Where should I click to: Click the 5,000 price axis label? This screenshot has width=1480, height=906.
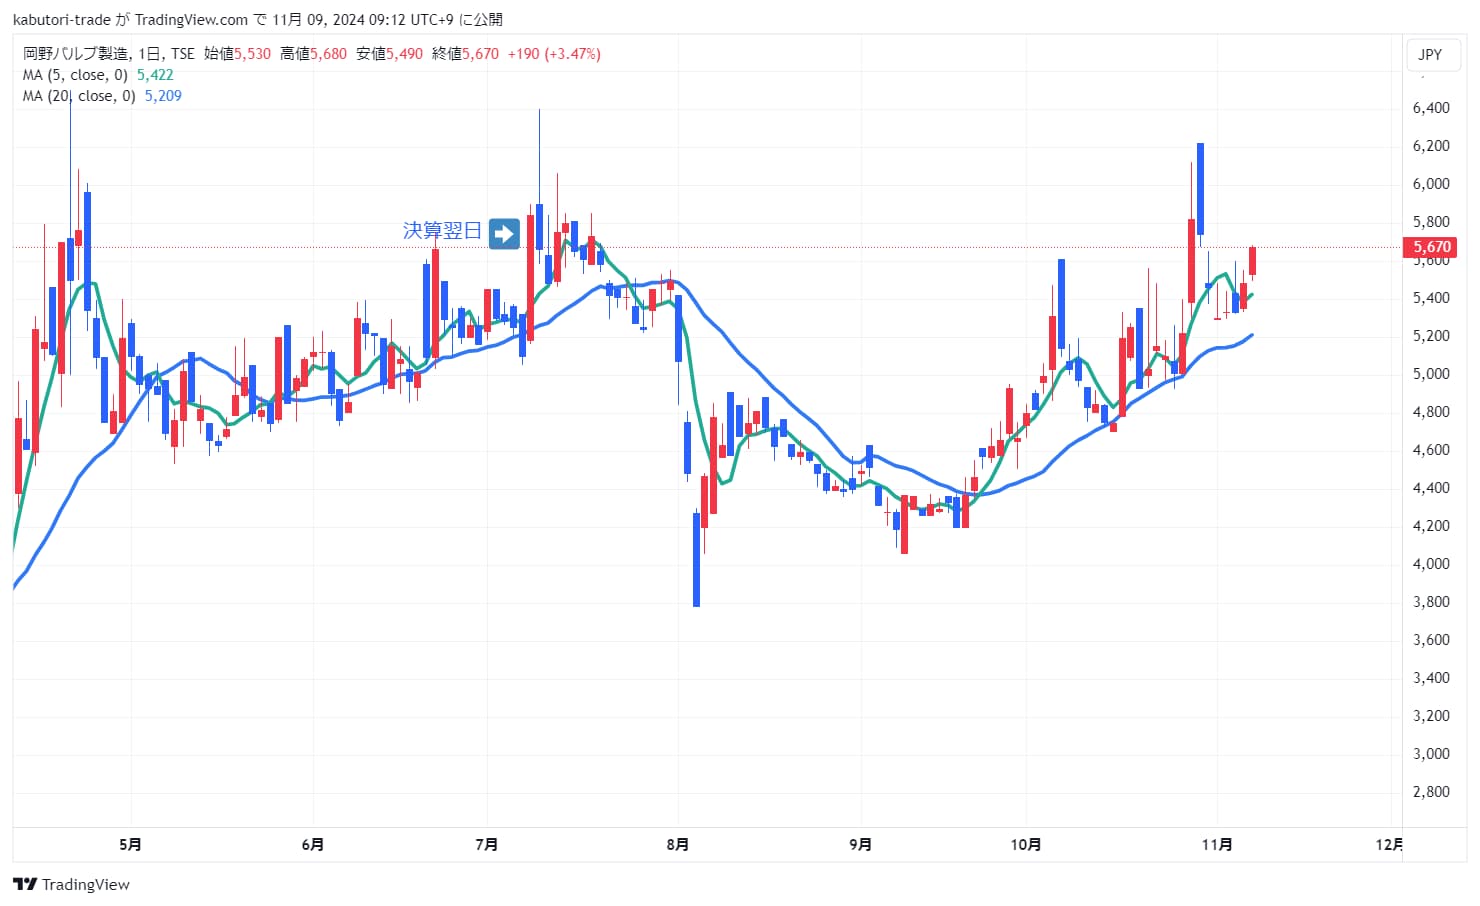[1431, 374]
